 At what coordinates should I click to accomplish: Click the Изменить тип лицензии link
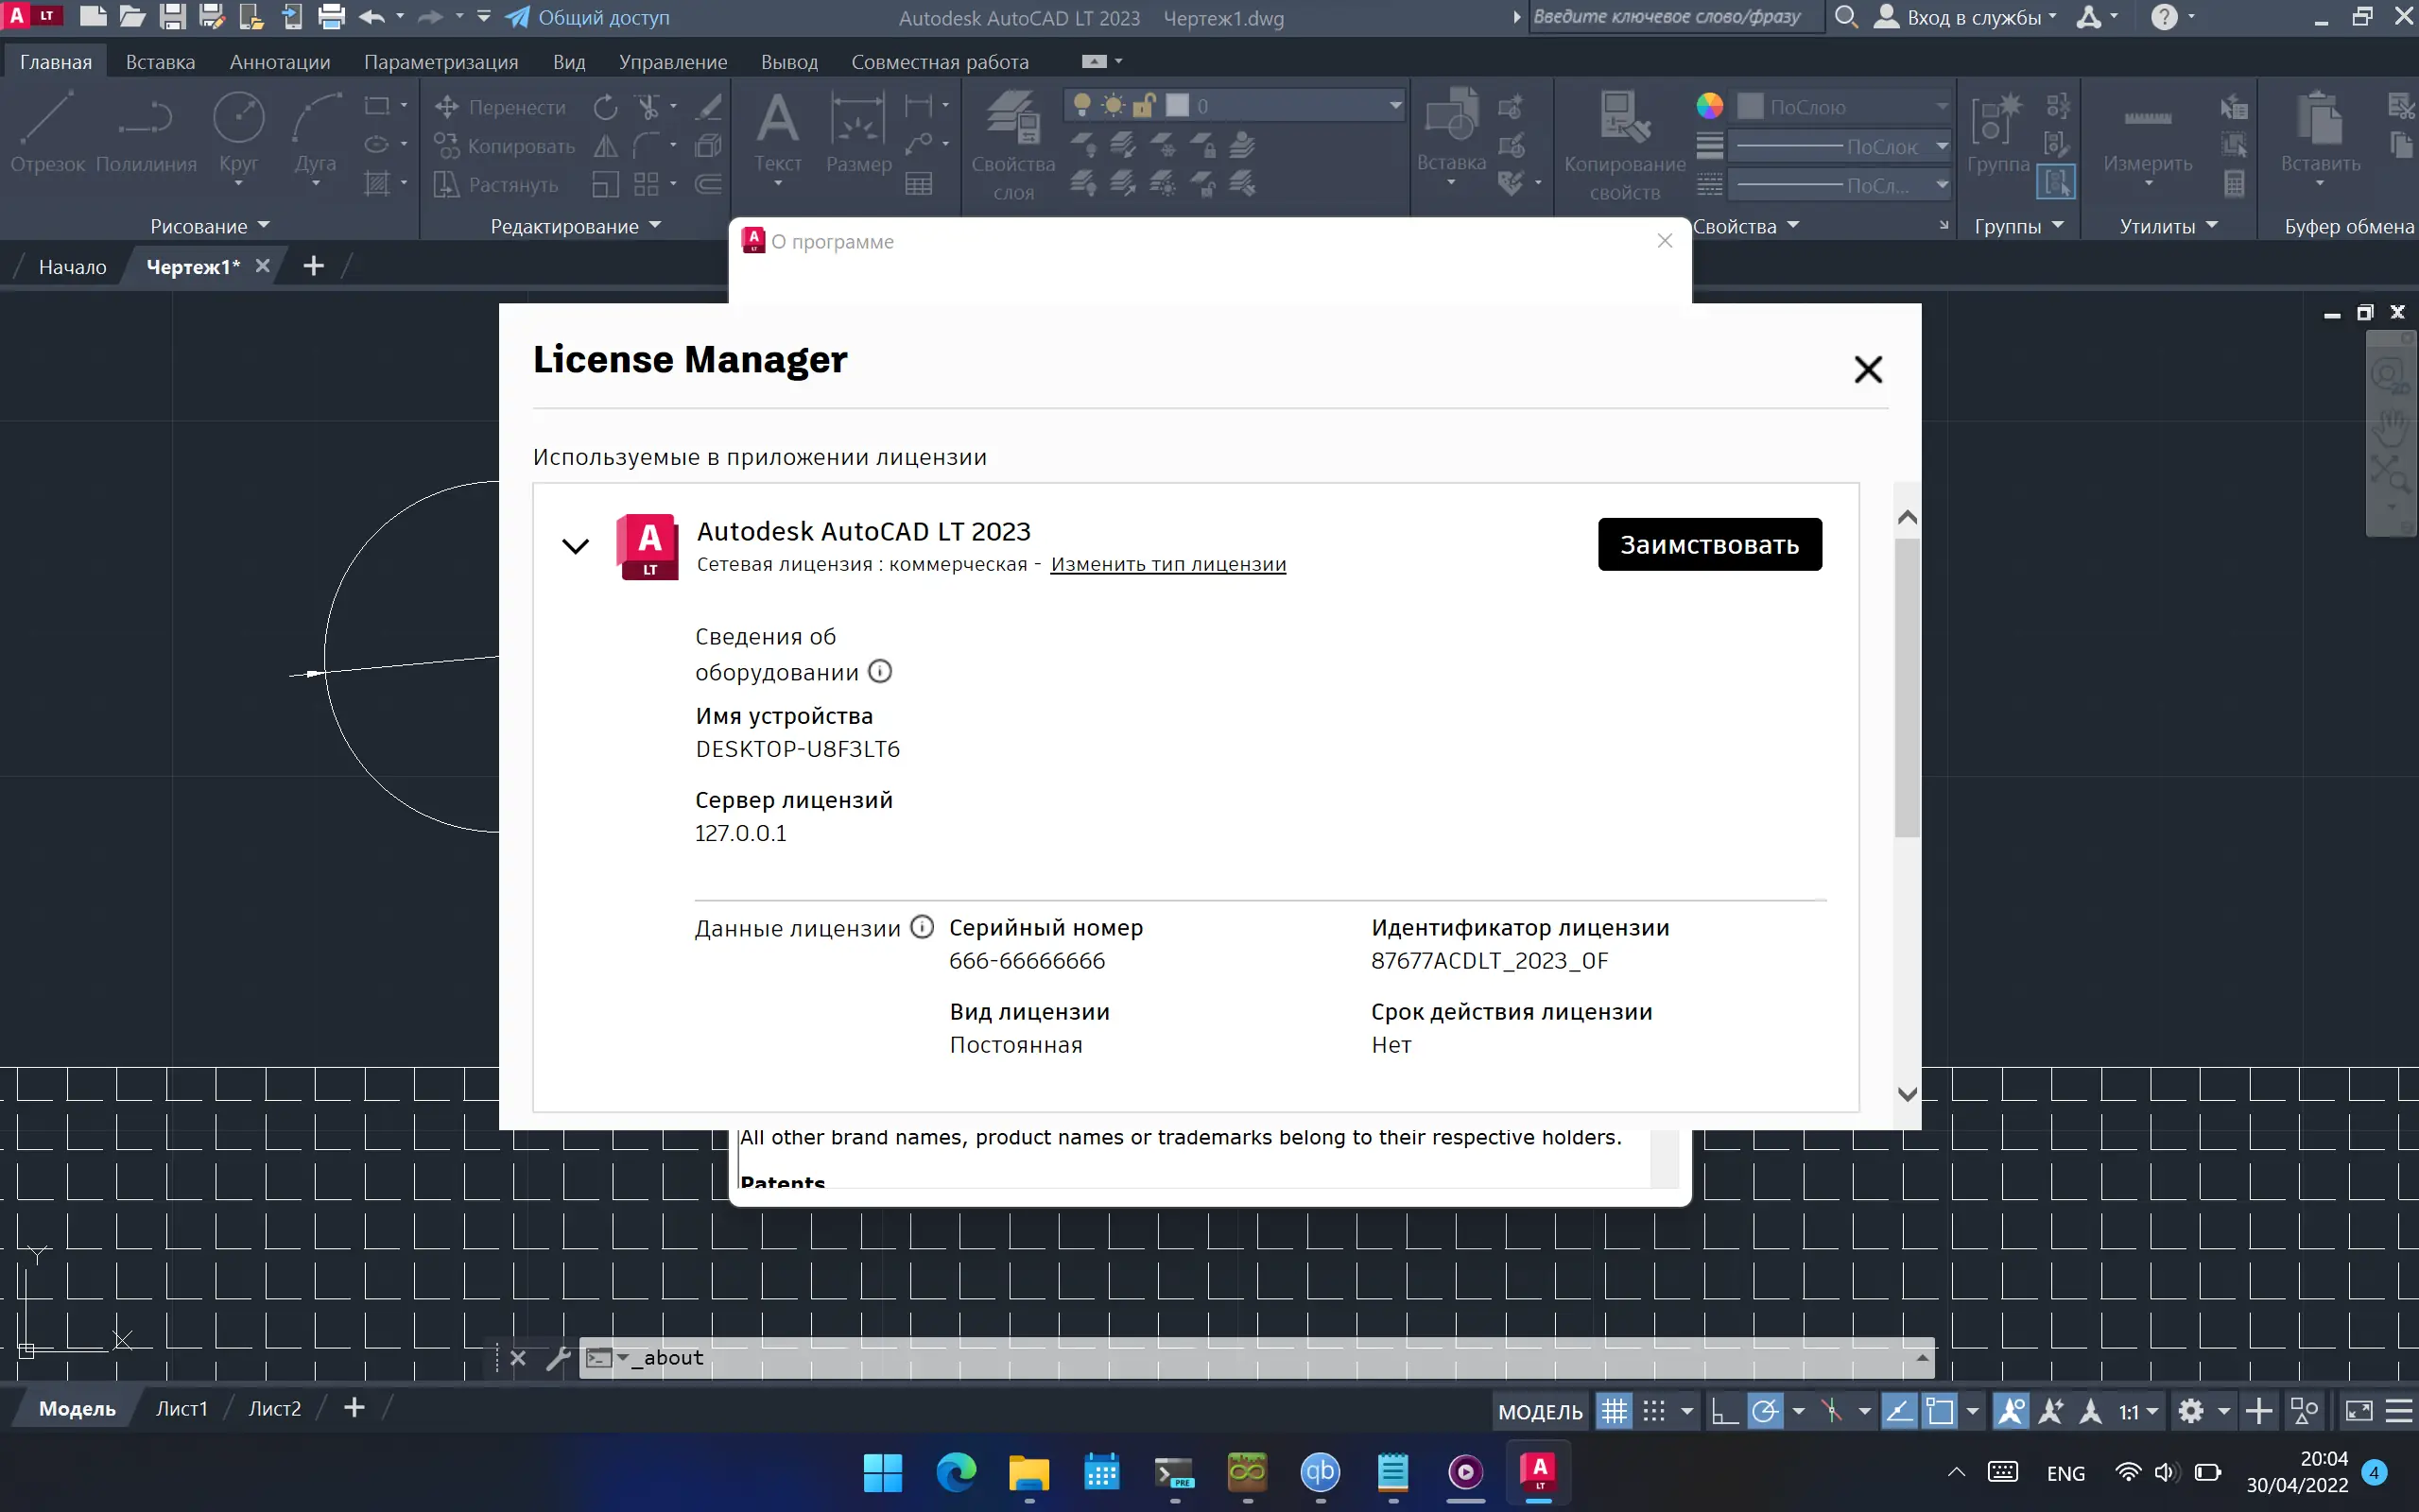coord(1167,564)
